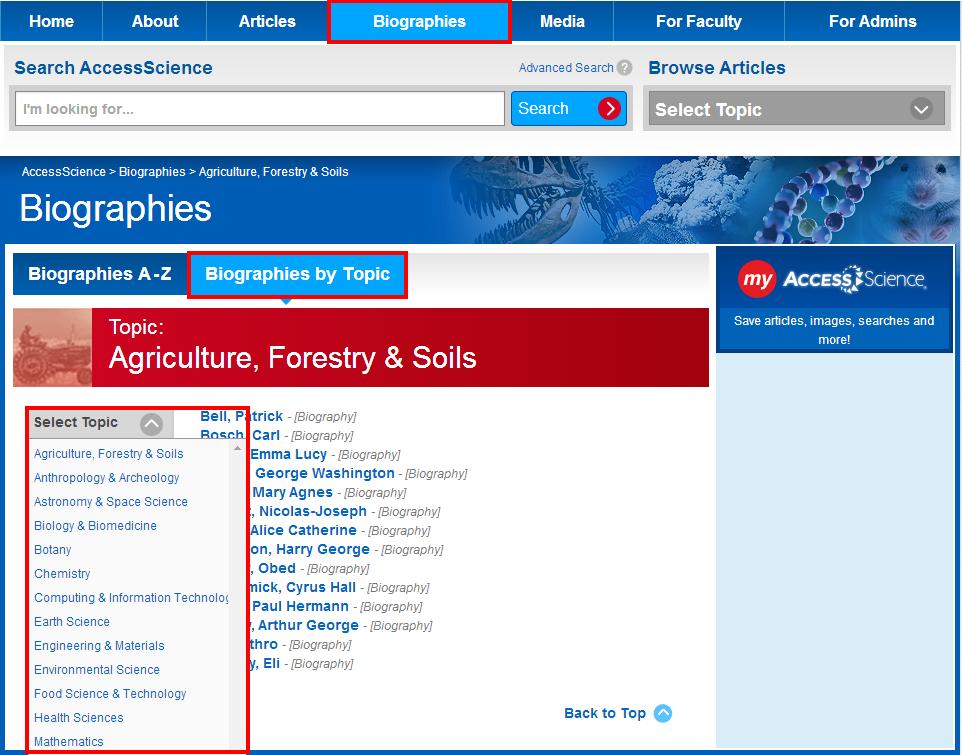This screenshot has width=962, height=755.
Task: Click the tractor topic thumbnail image
Action: coord(52,347)
